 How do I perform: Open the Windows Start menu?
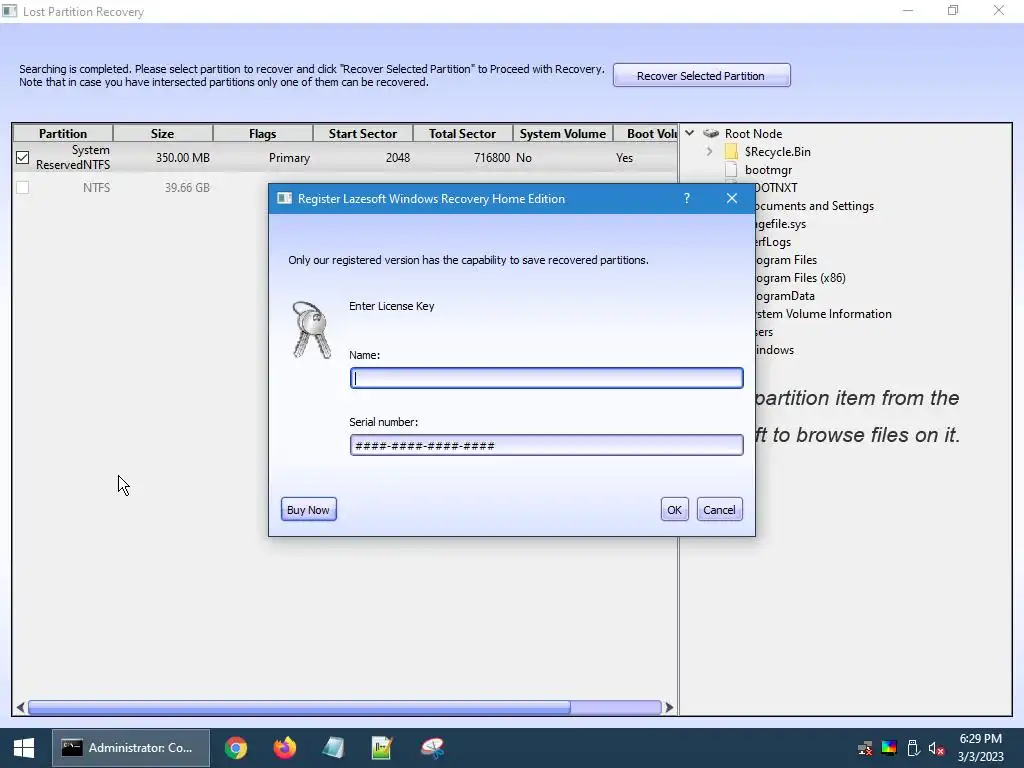24,748
